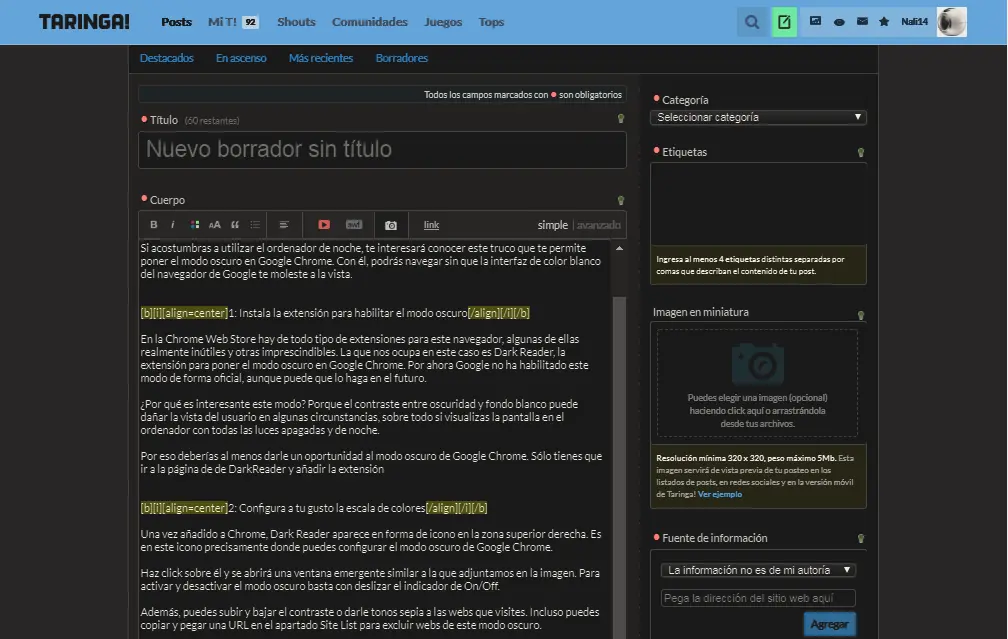
Task: Insert a bulleted list
Action: point(255,224)
